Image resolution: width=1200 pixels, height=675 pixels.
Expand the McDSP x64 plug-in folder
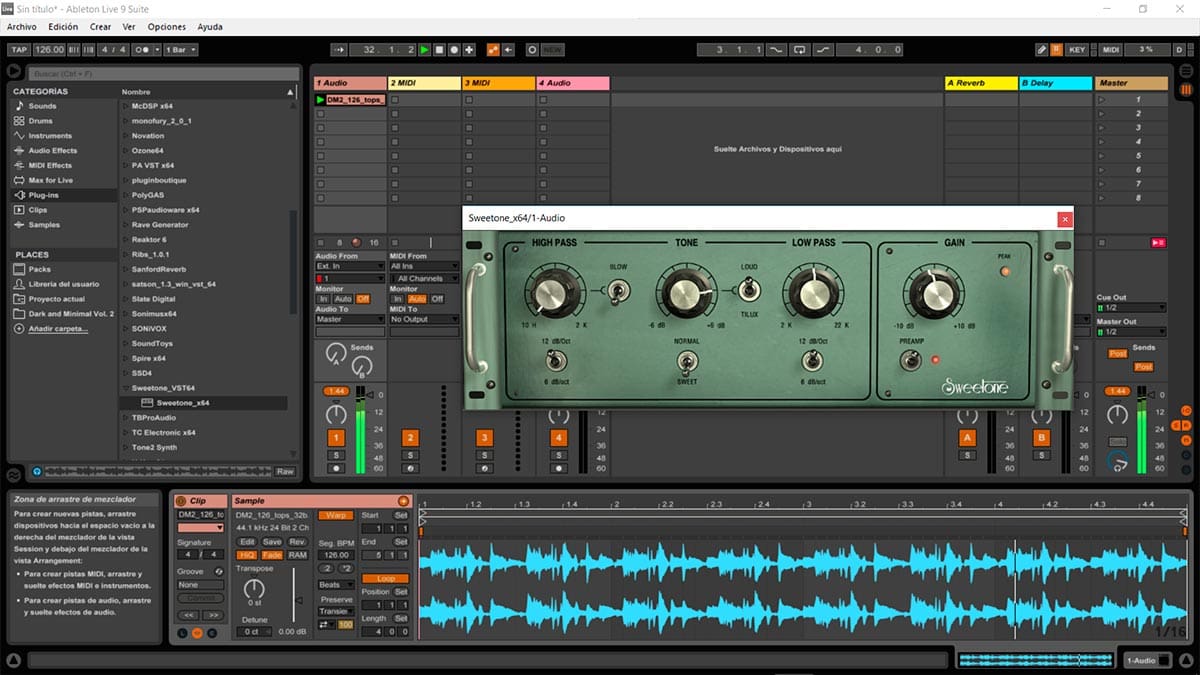[x=125, y=106]
